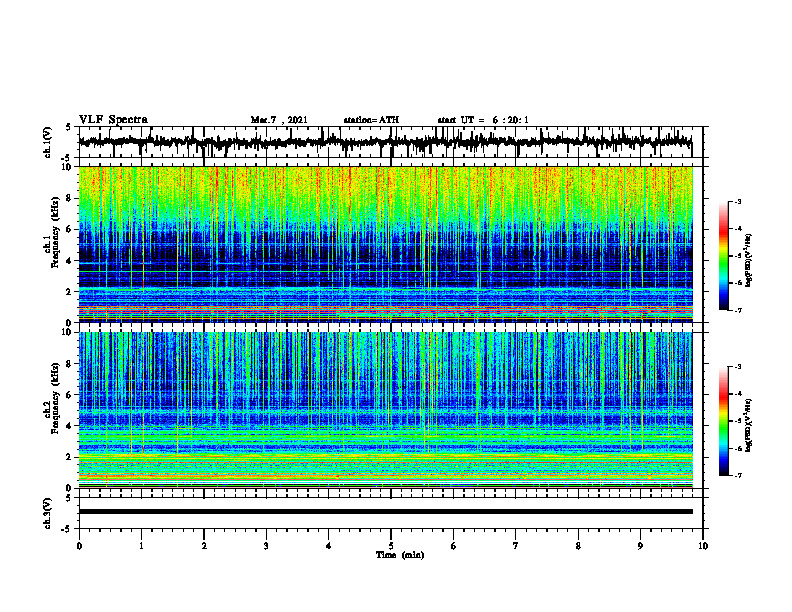This screenshot has width=792, height=612.
Task: Click the "ch.1(V)" y-axis label
Action: click(48, 142)
